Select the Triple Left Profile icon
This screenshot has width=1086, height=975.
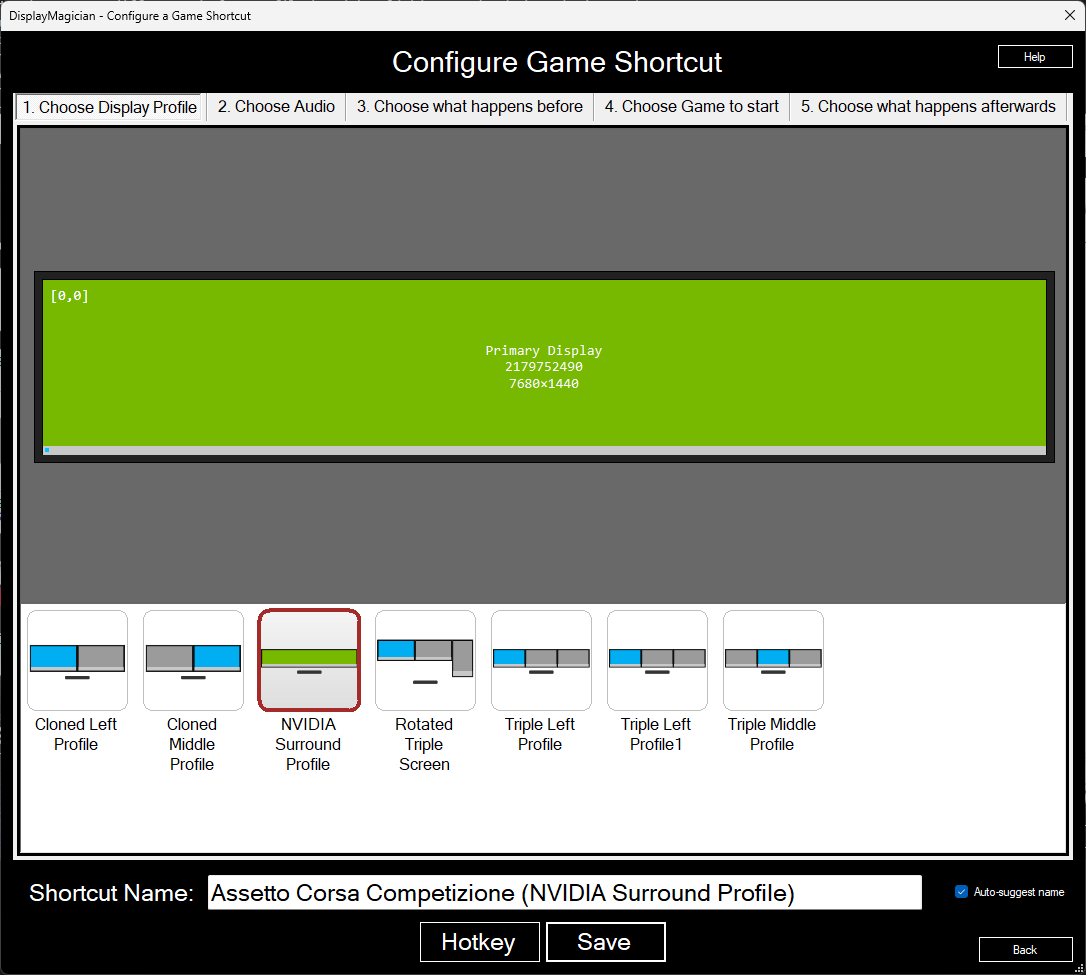pyautogui.click(x=541, y=660)
